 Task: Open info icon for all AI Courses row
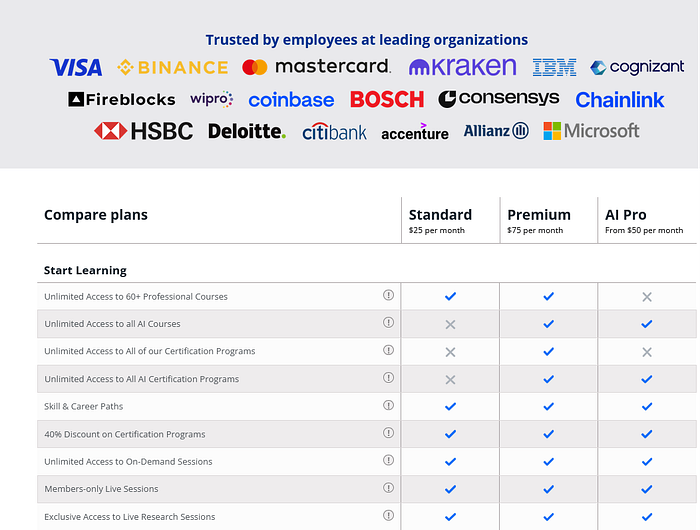388,323
